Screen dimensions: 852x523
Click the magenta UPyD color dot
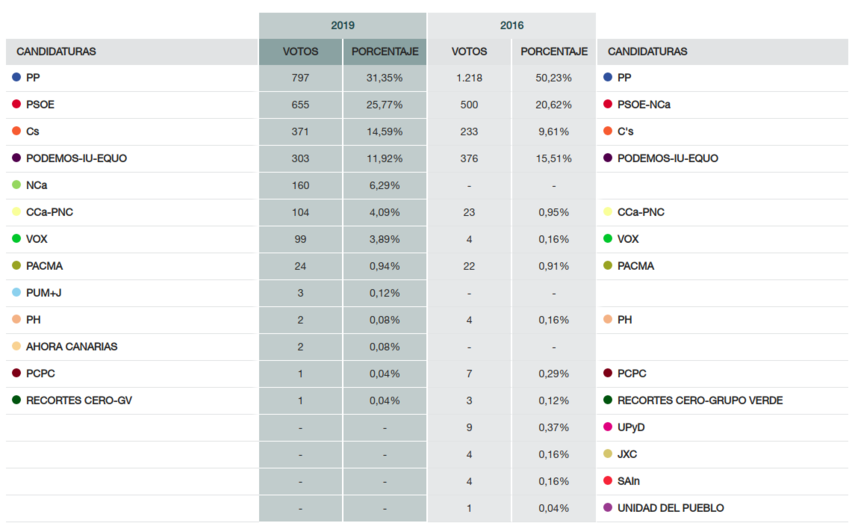coord(608,427)
